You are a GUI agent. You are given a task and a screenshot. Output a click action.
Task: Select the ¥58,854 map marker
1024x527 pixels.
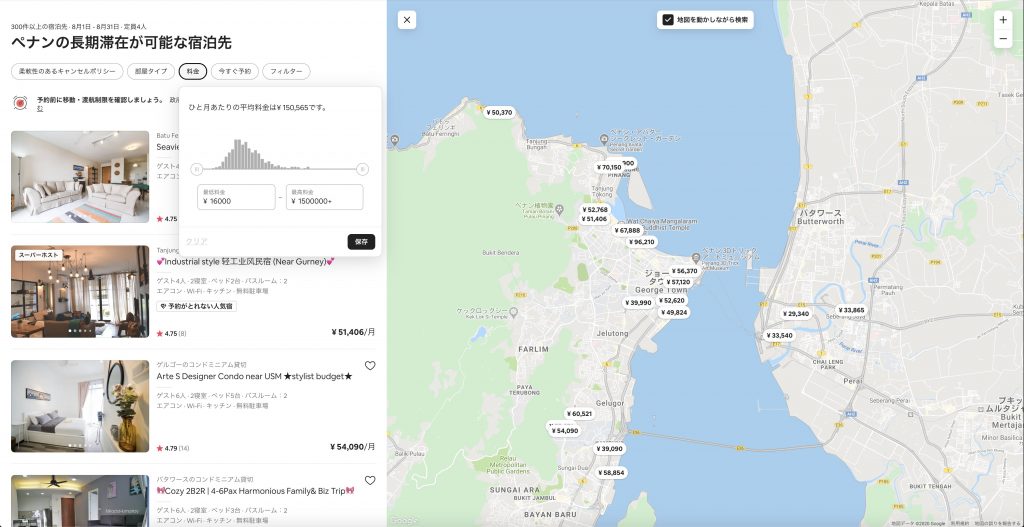[x=611, y=472]
